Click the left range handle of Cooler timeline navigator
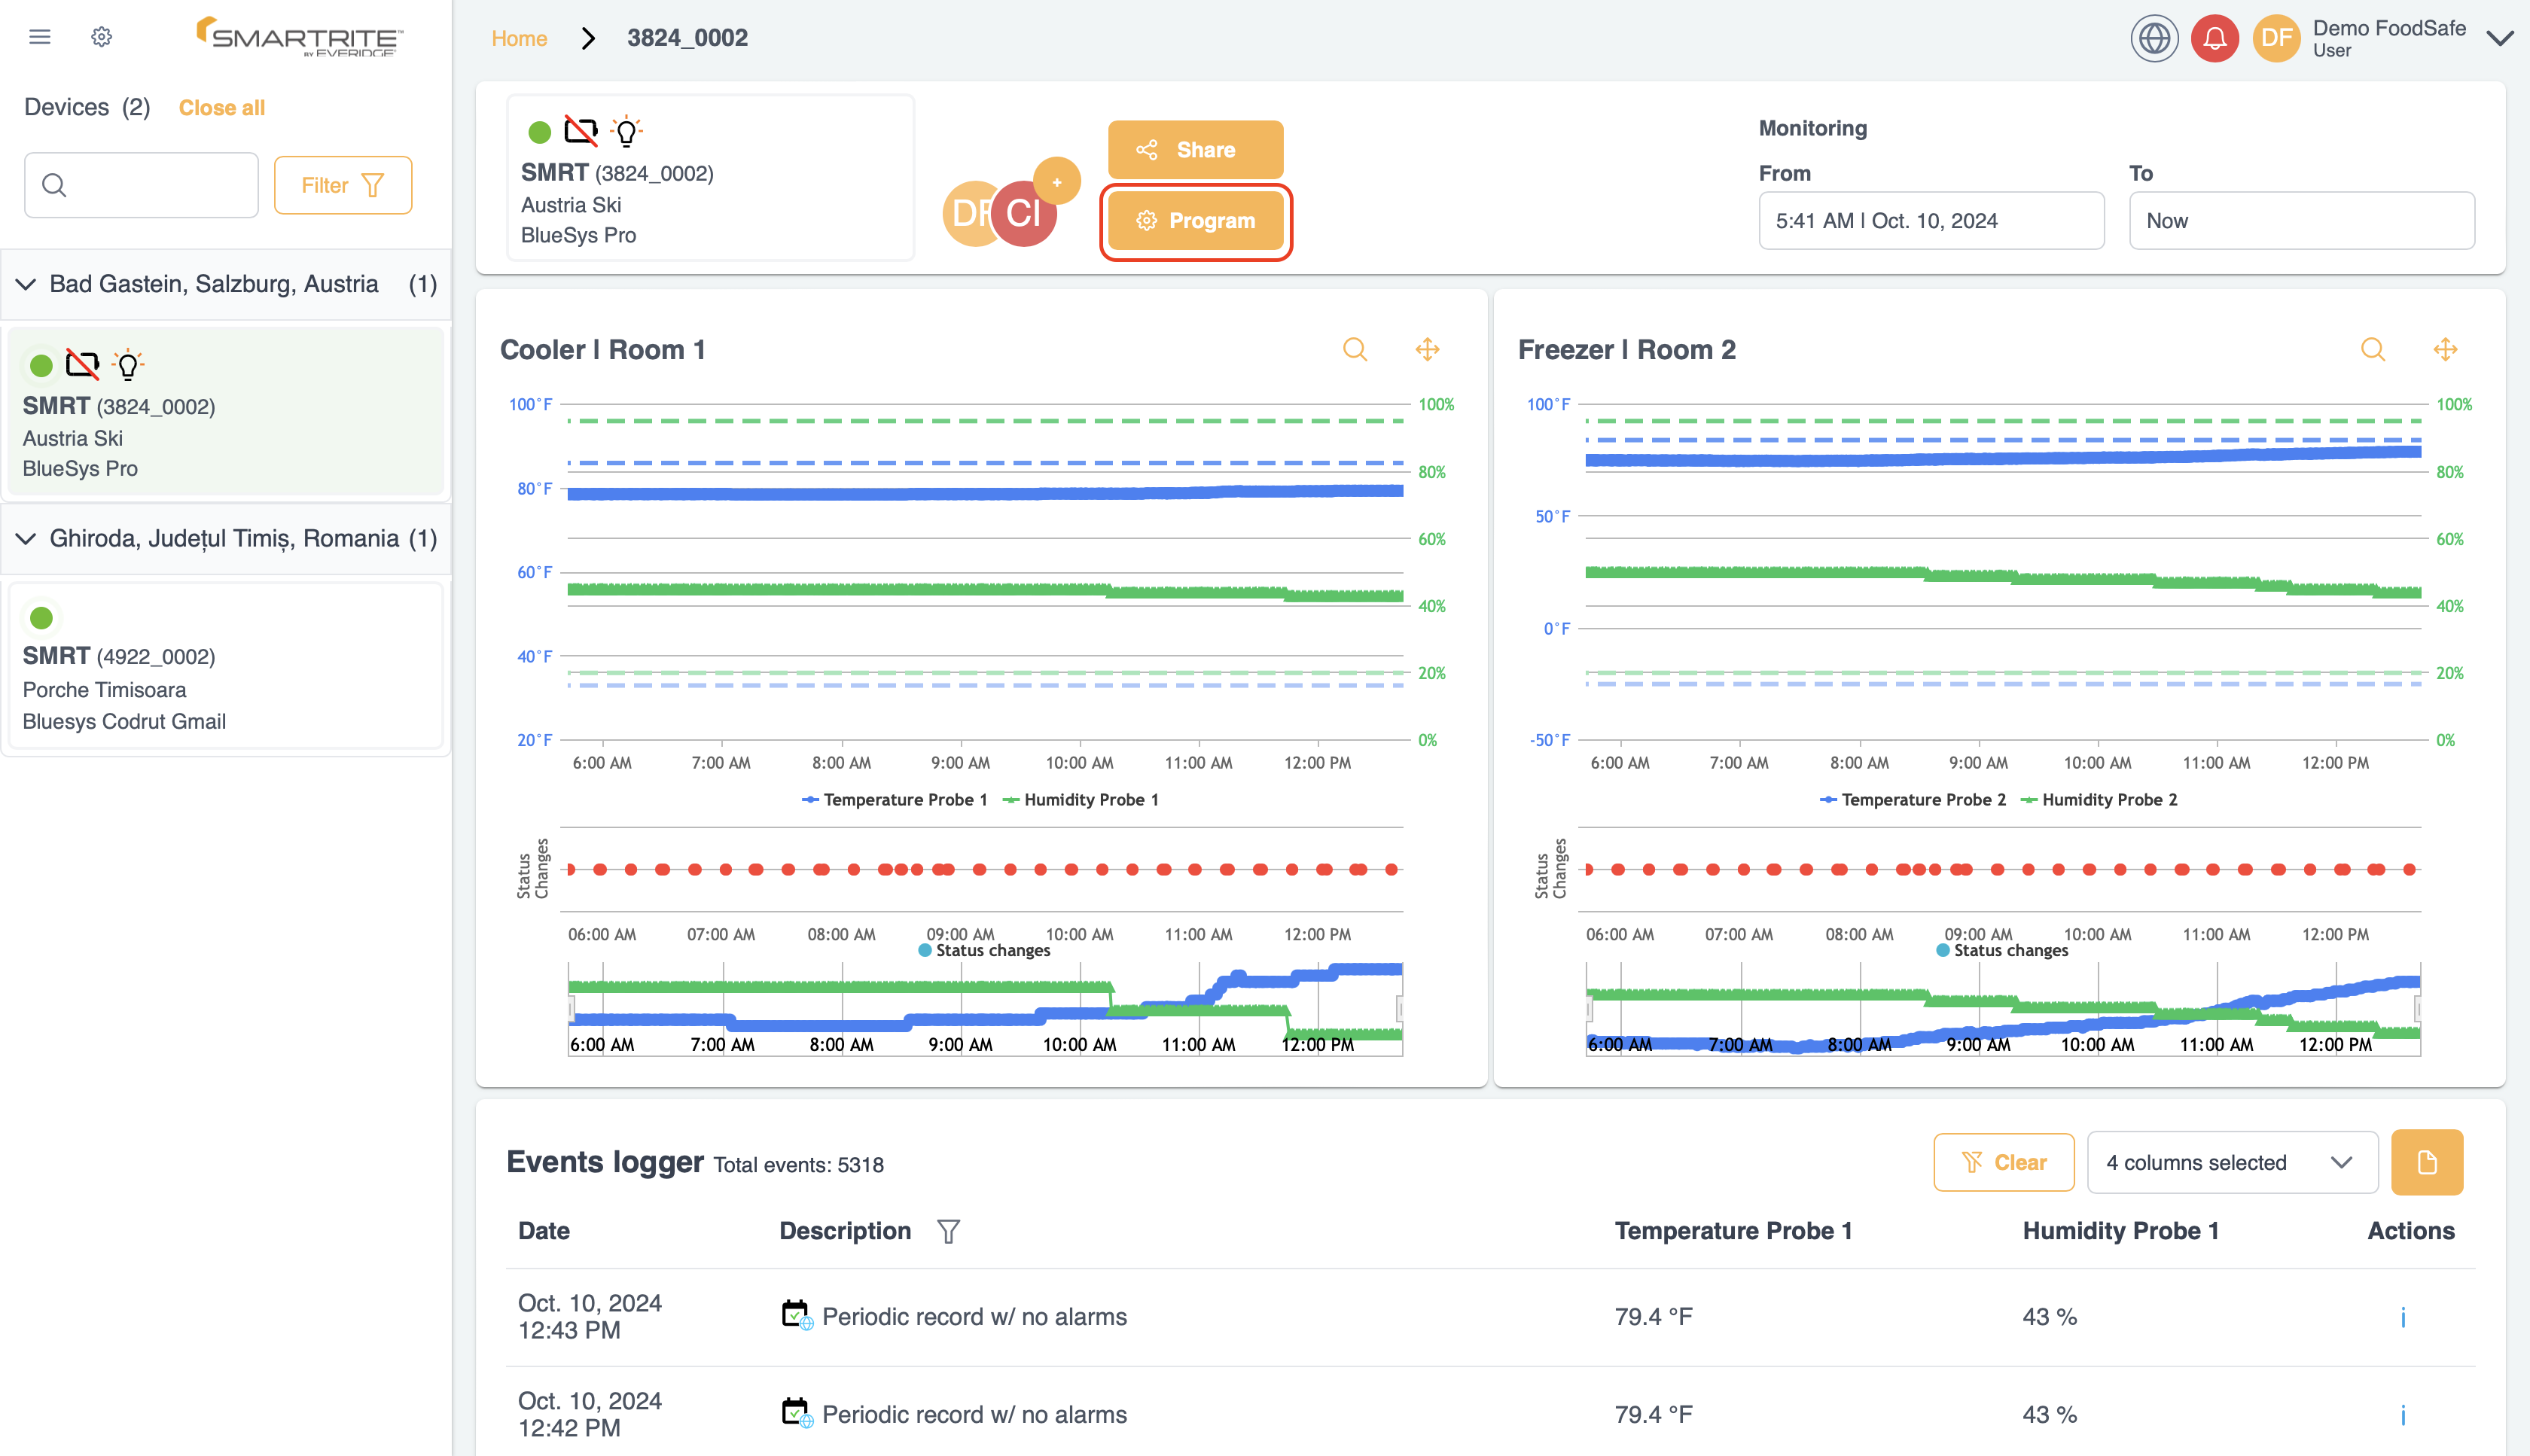Viewport: 2530px width, 1456px height. click(x=570, y=1010)
